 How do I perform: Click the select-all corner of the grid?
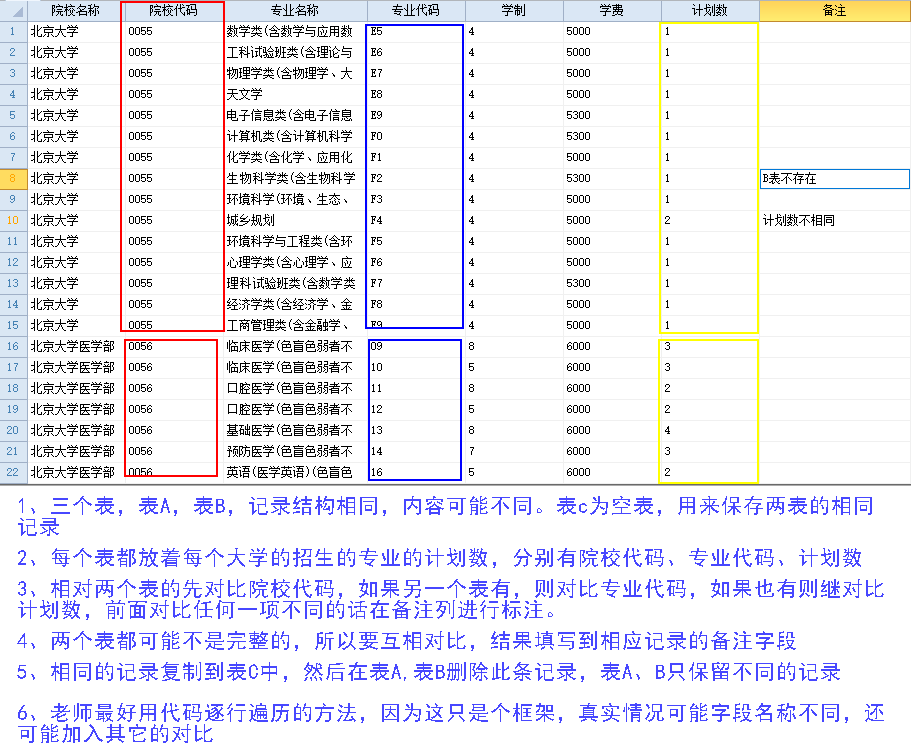[x=13, y=10]
